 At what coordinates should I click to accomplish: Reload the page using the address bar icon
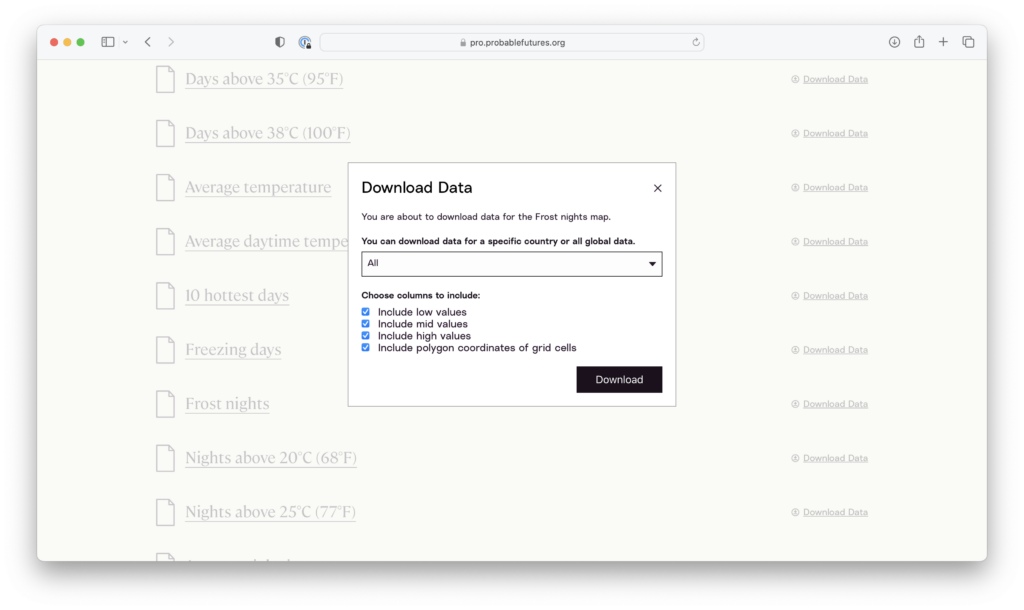tap(696, 41)
